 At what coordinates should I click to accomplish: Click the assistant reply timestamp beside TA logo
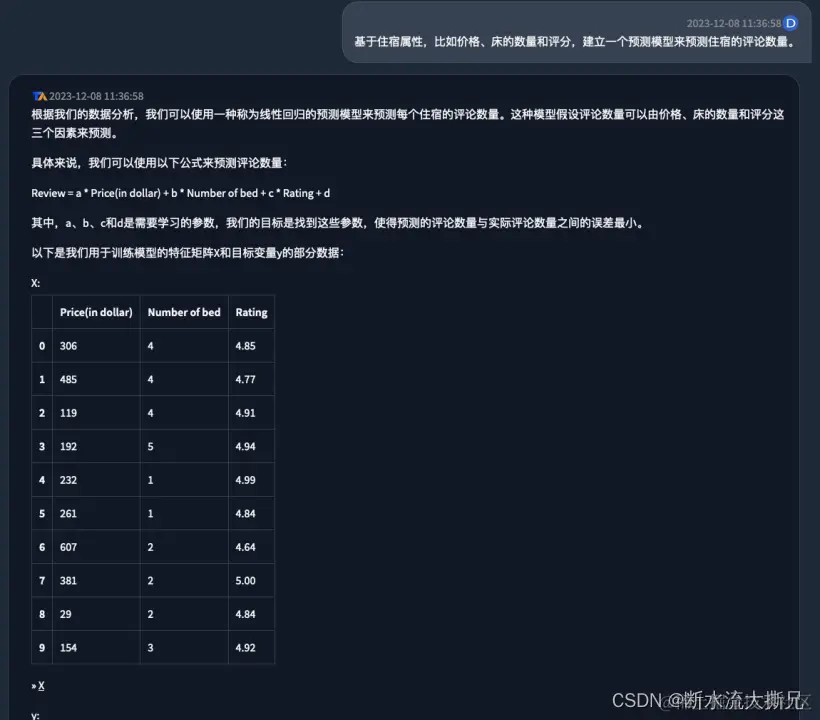pyautogui.click(x=96, y=96)
